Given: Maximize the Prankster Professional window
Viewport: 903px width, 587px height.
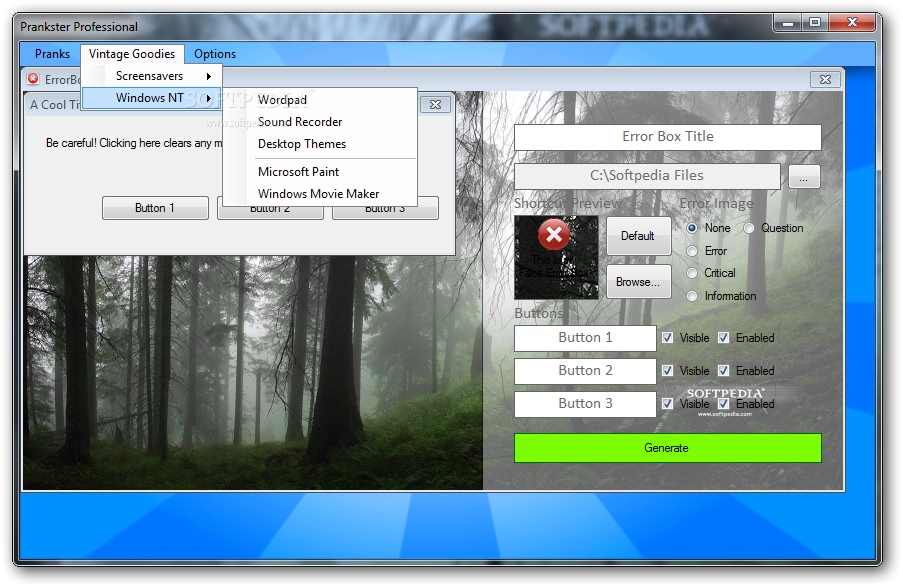Looking at the screenshot, I should 814,23.
